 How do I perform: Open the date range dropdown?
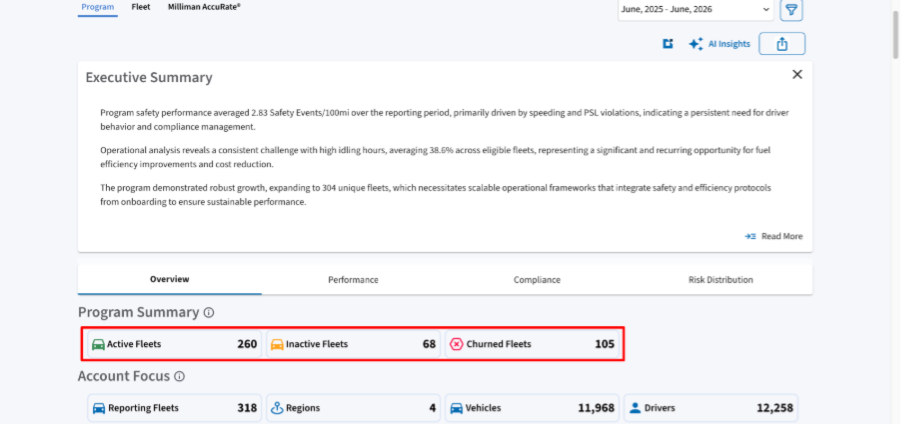click(x=696, y=10)
